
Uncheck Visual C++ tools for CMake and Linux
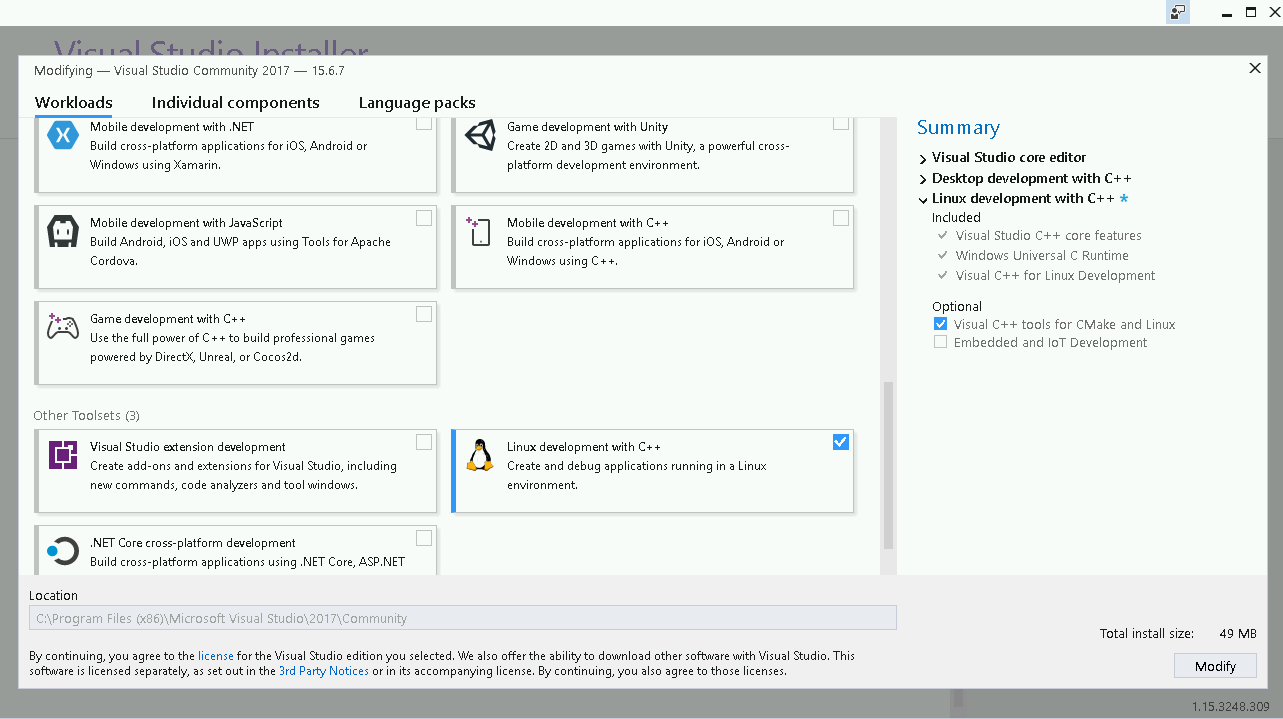[x=940, y=324]
